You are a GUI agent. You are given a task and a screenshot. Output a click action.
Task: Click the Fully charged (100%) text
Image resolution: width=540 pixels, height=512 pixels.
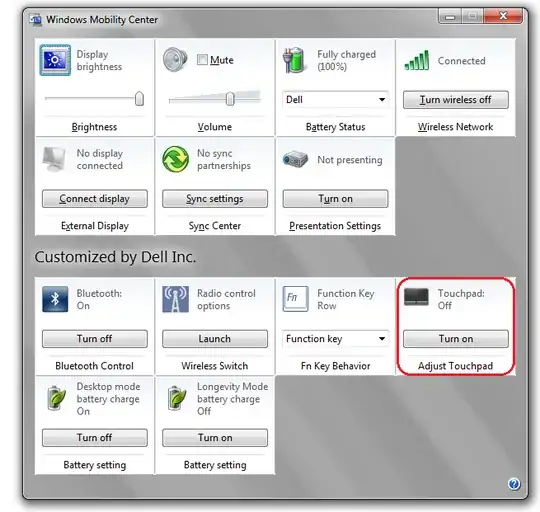click(x=346, y=60)
